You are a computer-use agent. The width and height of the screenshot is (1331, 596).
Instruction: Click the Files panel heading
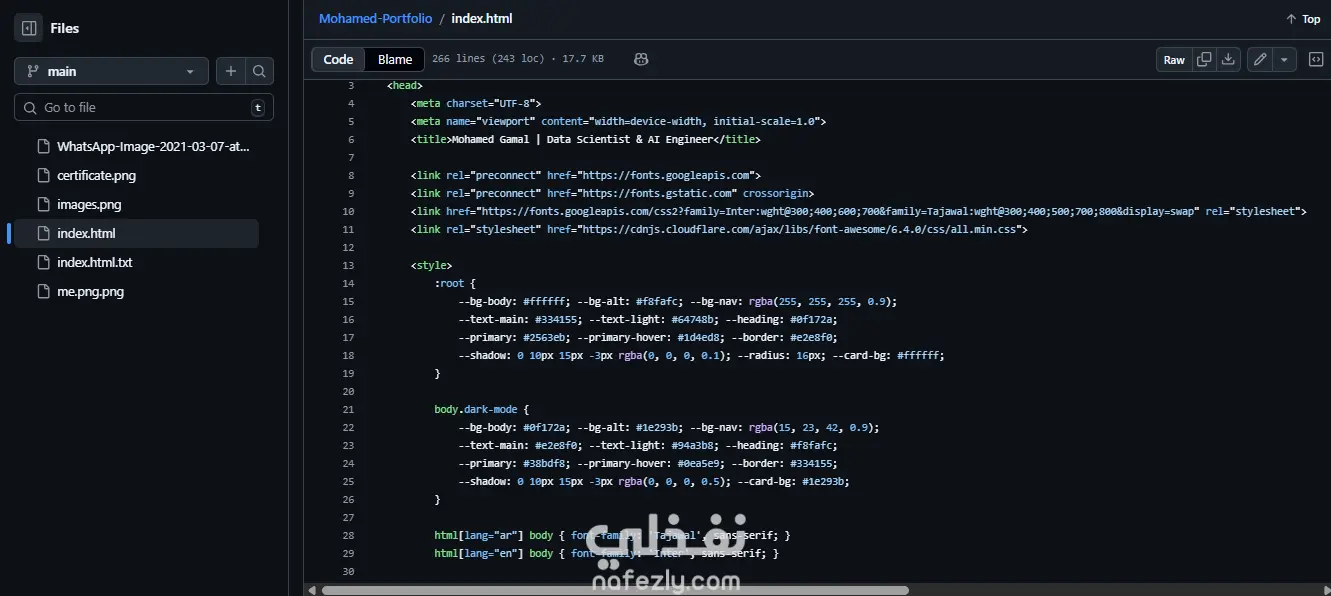(65, 28)
